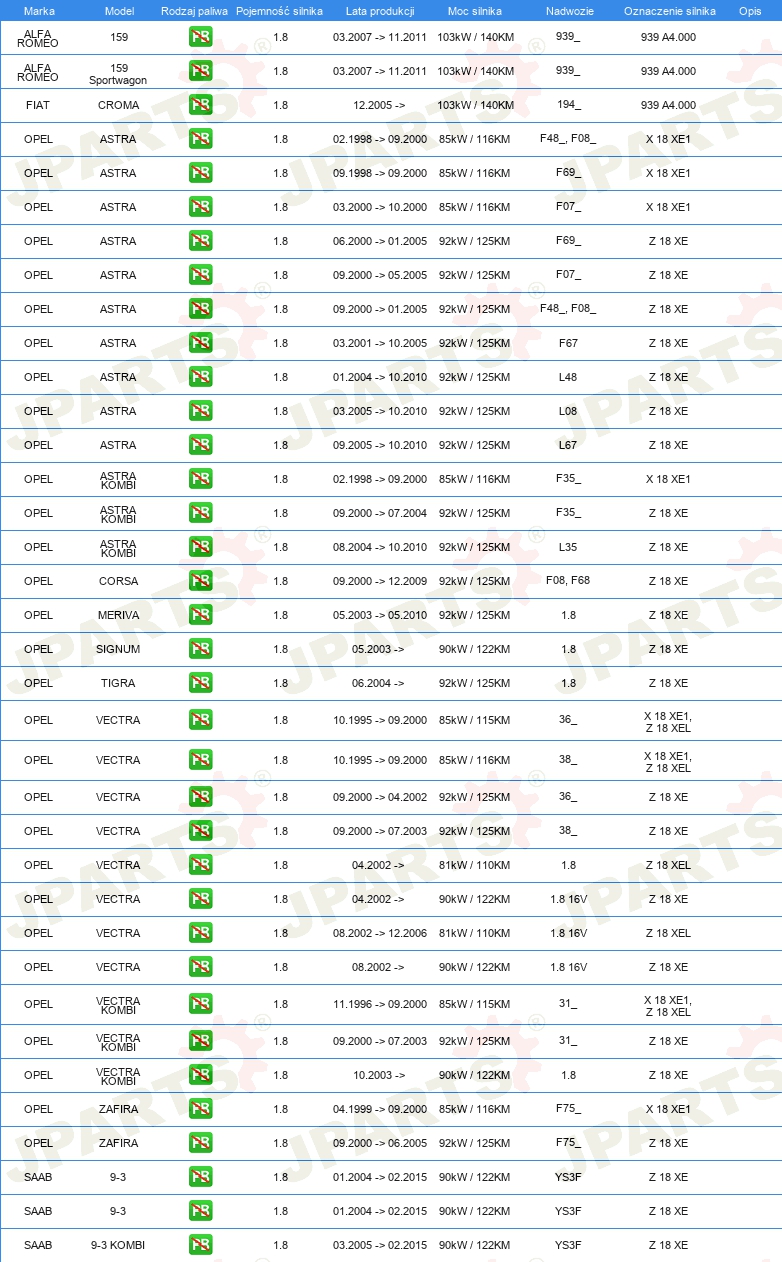Viewport: 782px width, 1262px height.
Task: Click the "L08" body code cell
Action: click(x=568, y=411)
